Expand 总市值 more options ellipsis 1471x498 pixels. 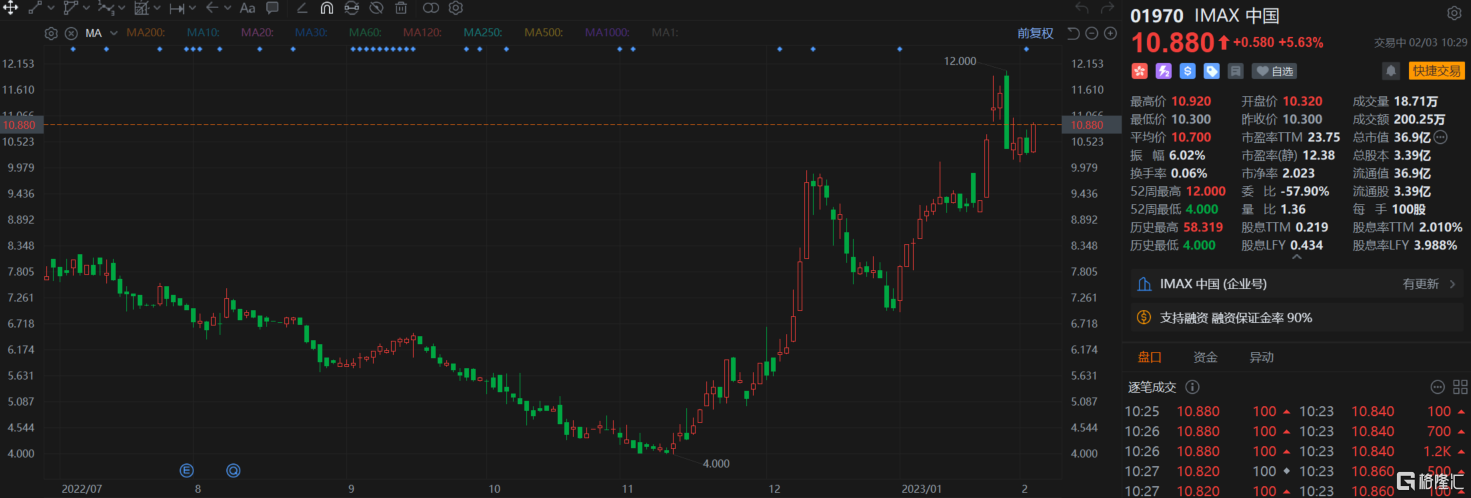coord(1441,136)
